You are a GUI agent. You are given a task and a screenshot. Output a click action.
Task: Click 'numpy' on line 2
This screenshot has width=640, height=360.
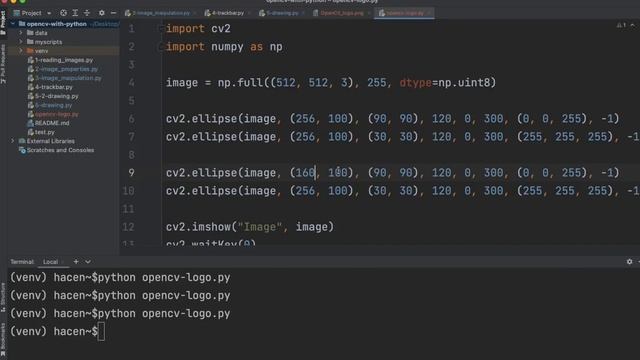227,47
